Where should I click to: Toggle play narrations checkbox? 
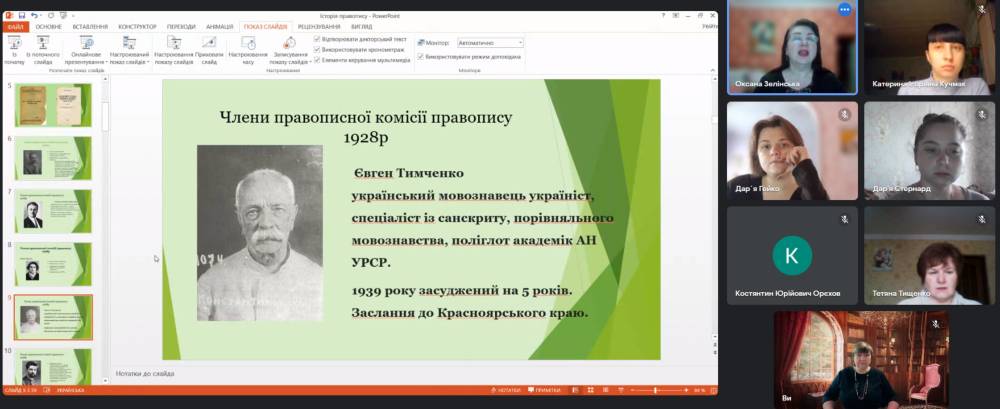point(318,38)
